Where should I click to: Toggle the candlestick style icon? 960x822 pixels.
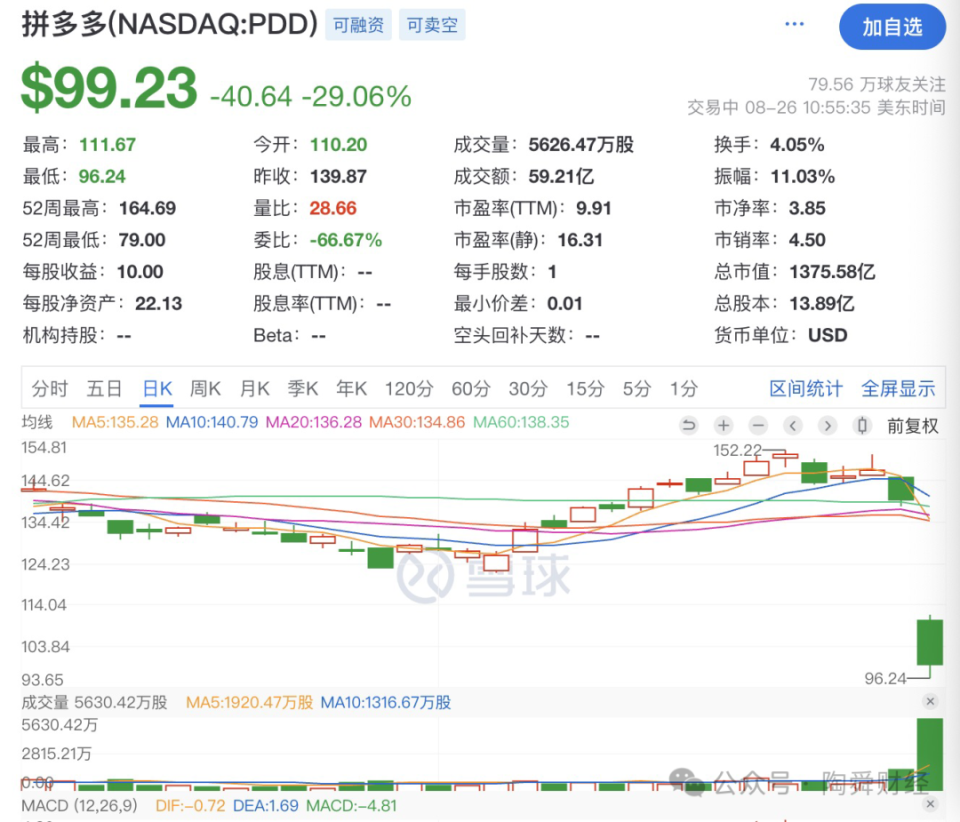862,425
